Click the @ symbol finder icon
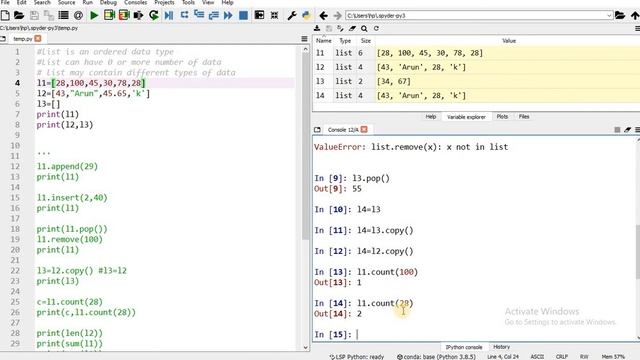 (x=78, y=16)
